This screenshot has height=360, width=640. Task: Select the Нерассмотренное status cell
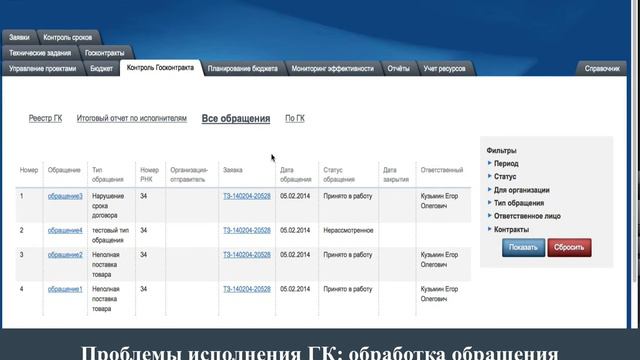348,230
